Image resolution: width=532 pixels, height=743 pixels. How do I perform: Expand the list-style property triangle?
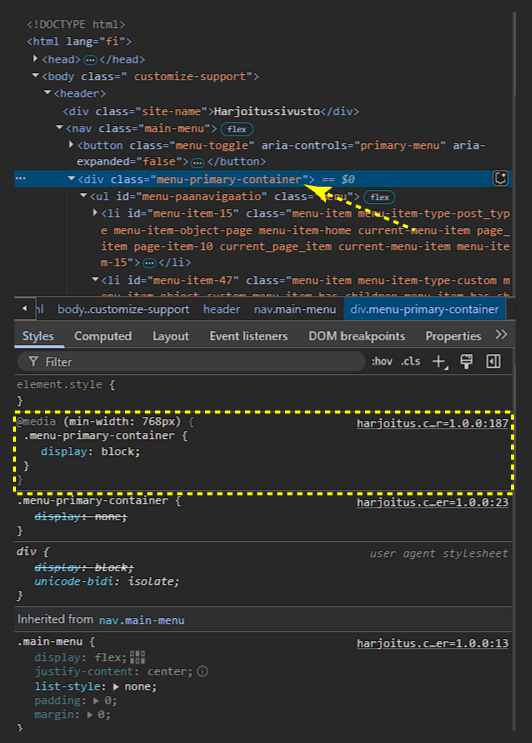[116, 686]
